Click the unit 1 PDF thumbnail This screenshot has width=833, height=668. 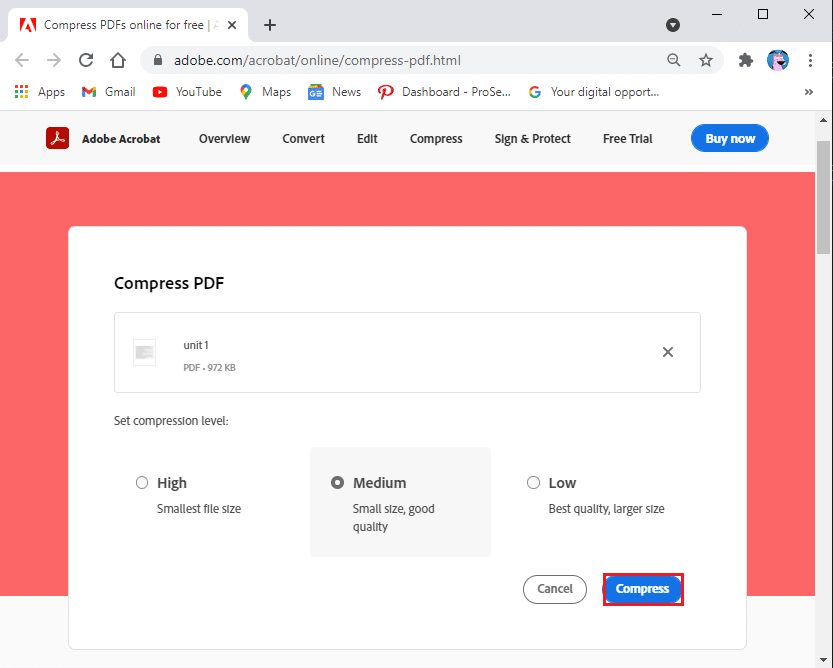(x=145, y=352)
